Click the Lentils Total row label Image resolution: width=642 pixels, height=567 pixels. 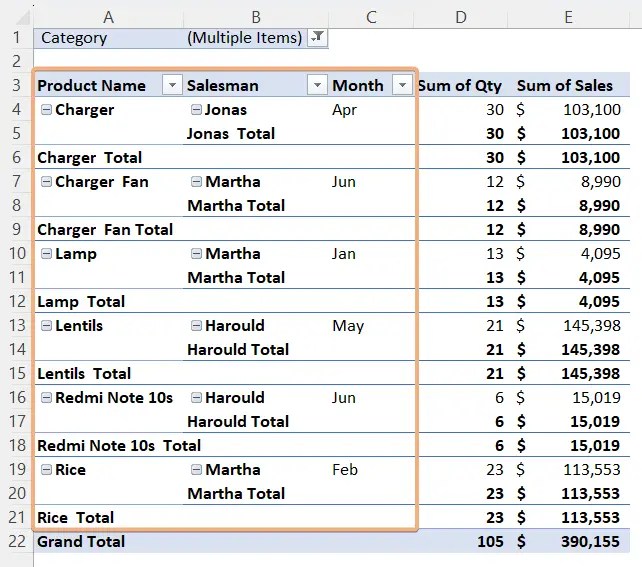click(x=84, y=374)
